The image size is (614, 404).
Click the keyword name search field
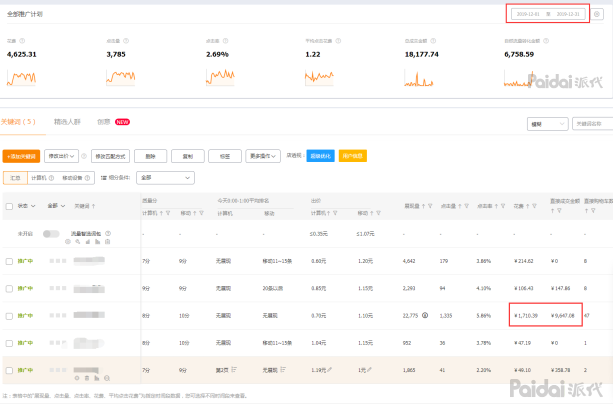[593, 124]
